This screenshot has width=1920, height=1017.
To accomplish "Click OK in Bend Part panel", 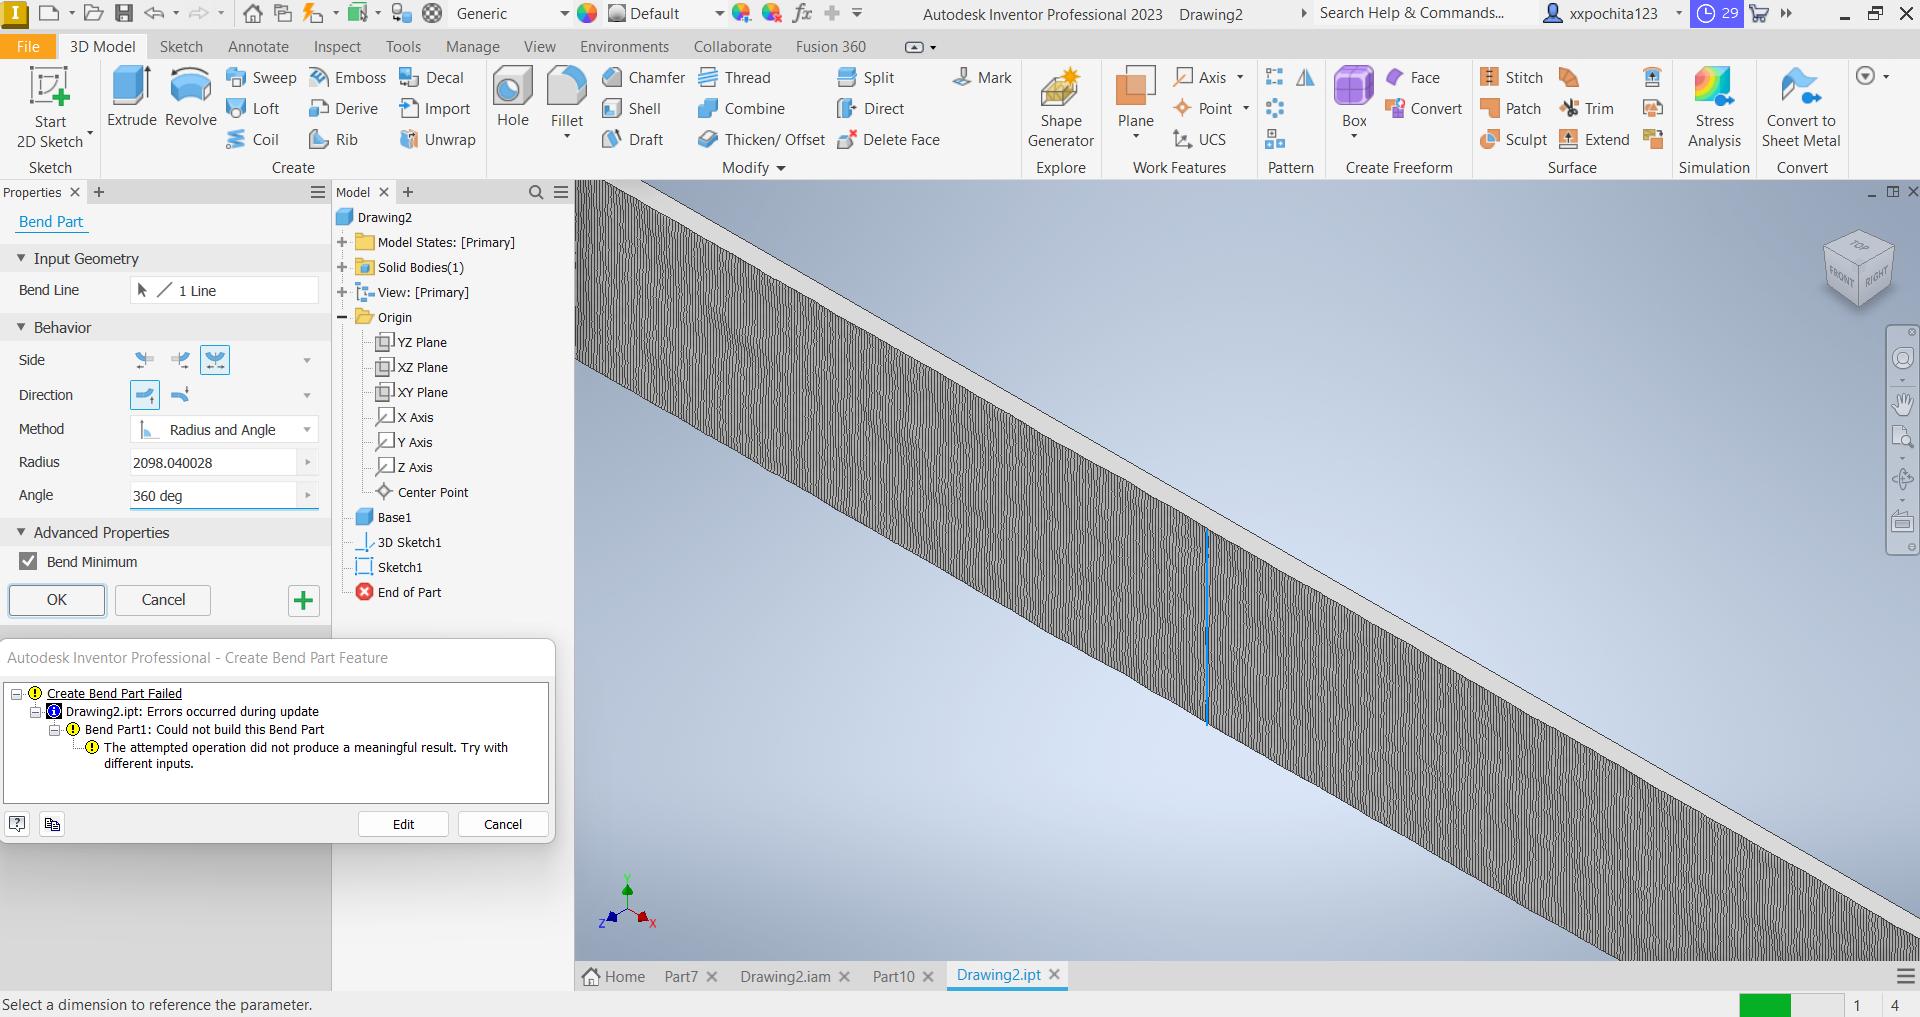I will pyautogui.click(x=57, y=600).
